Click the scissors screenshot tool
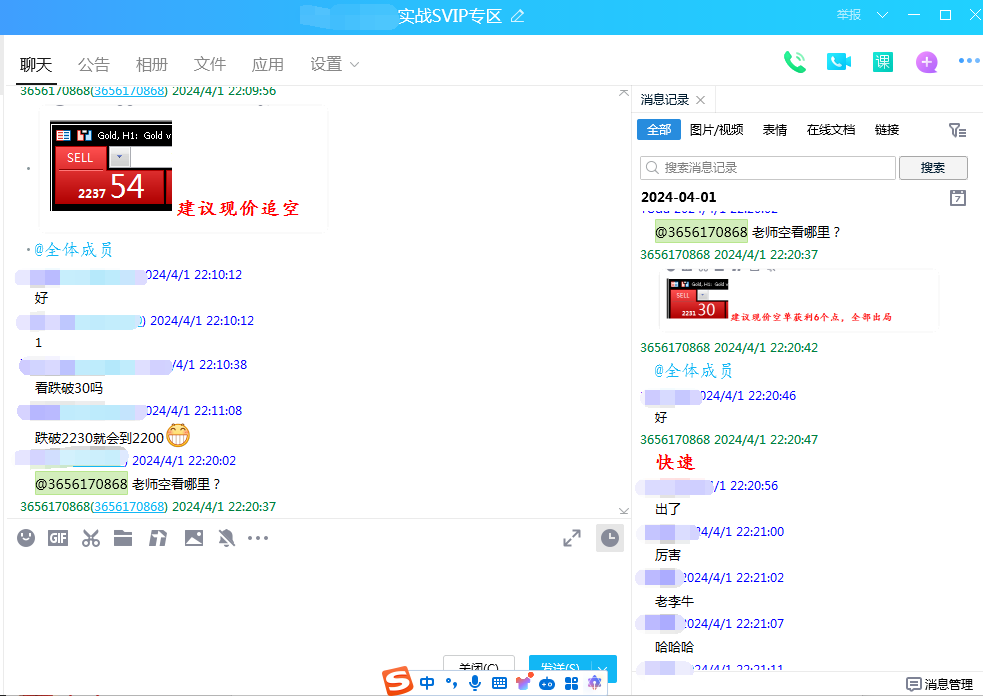The height and width of the screenshot is (696, 983). tap(91, 539)
